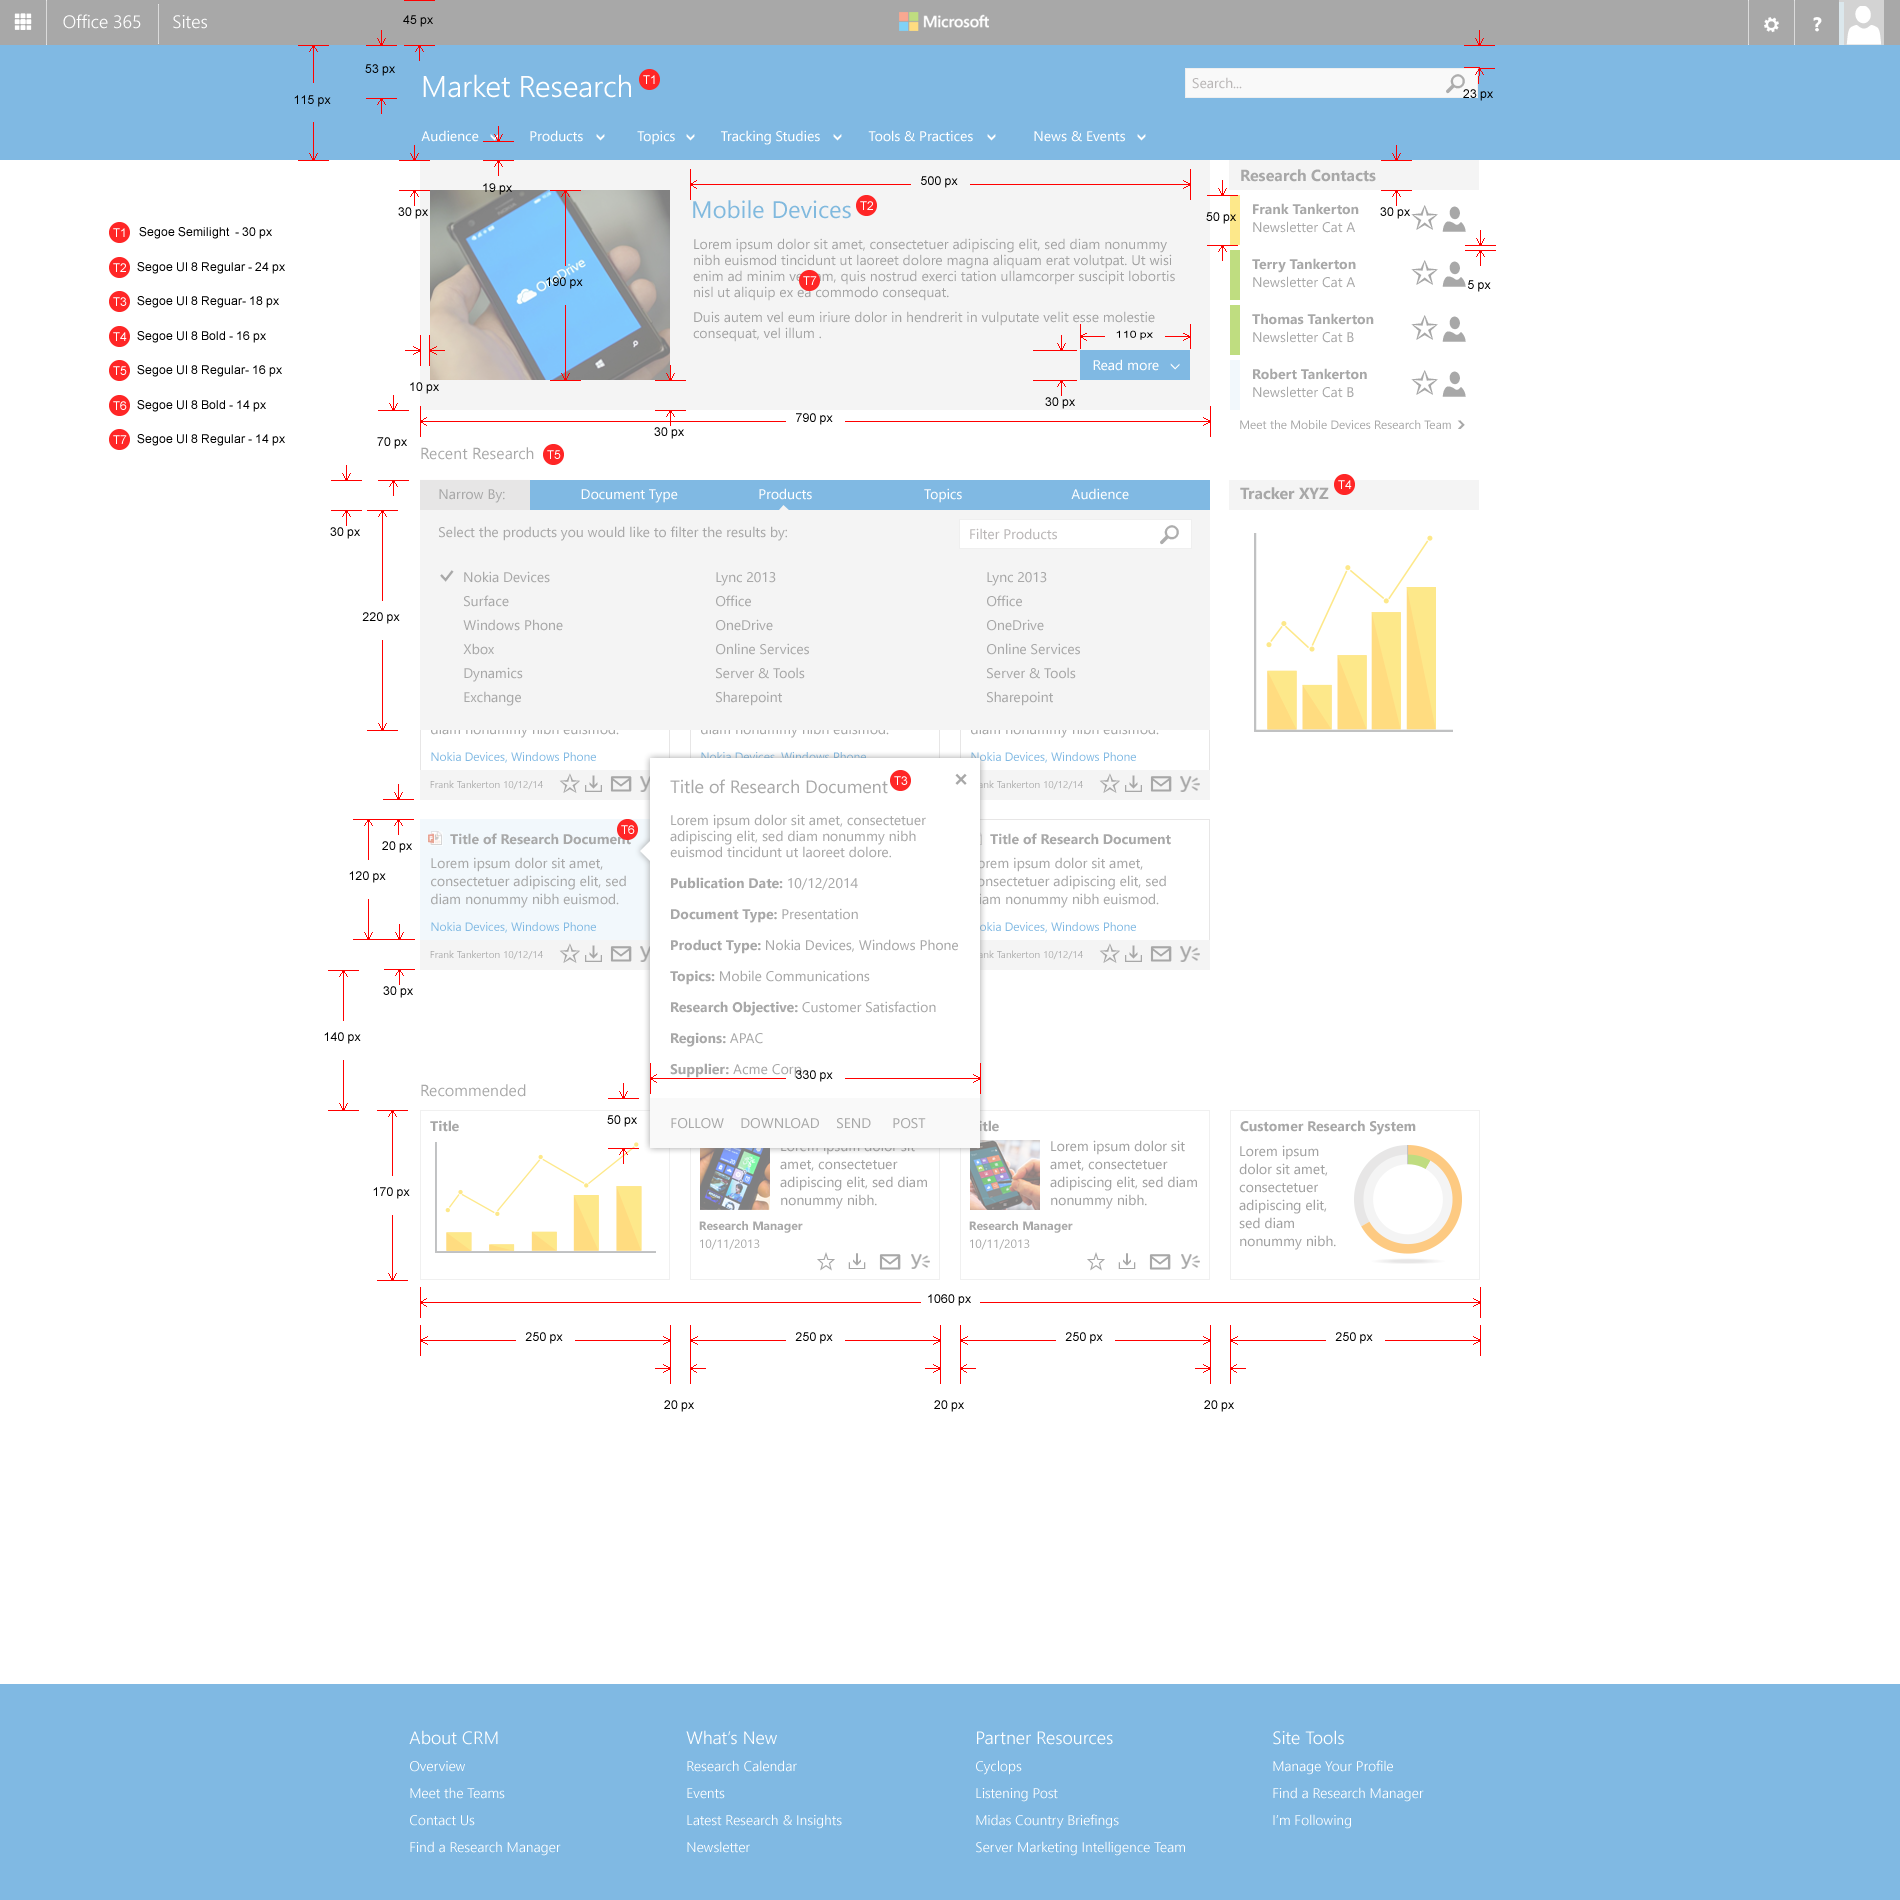This screenshot has height=1900, width=1900.
Task: Favorite Frank Tankerton with star icon
Action: [1425, 218]
